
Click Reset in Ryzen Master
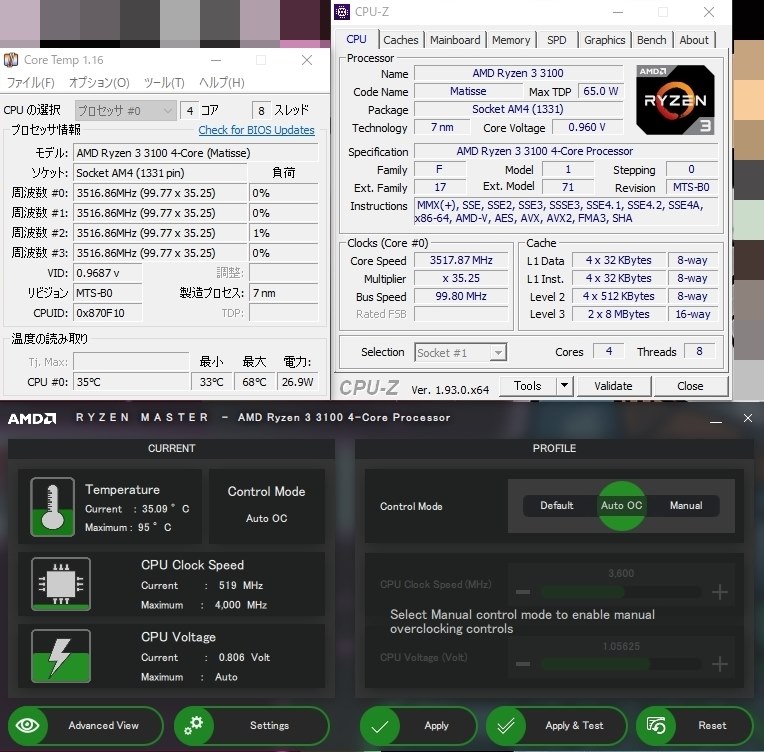pyautogui.click(x=695, y=726)
